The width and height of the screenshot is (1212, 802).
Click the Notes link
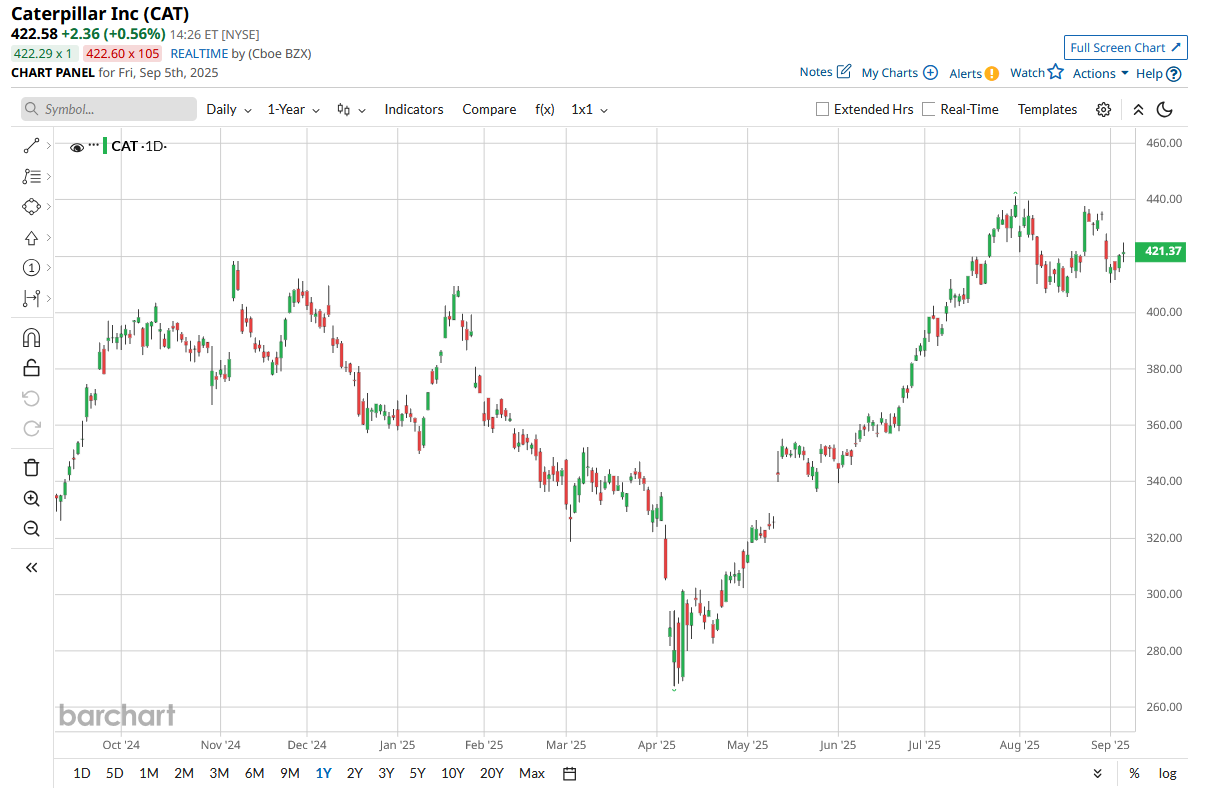[x=816, y=72]
